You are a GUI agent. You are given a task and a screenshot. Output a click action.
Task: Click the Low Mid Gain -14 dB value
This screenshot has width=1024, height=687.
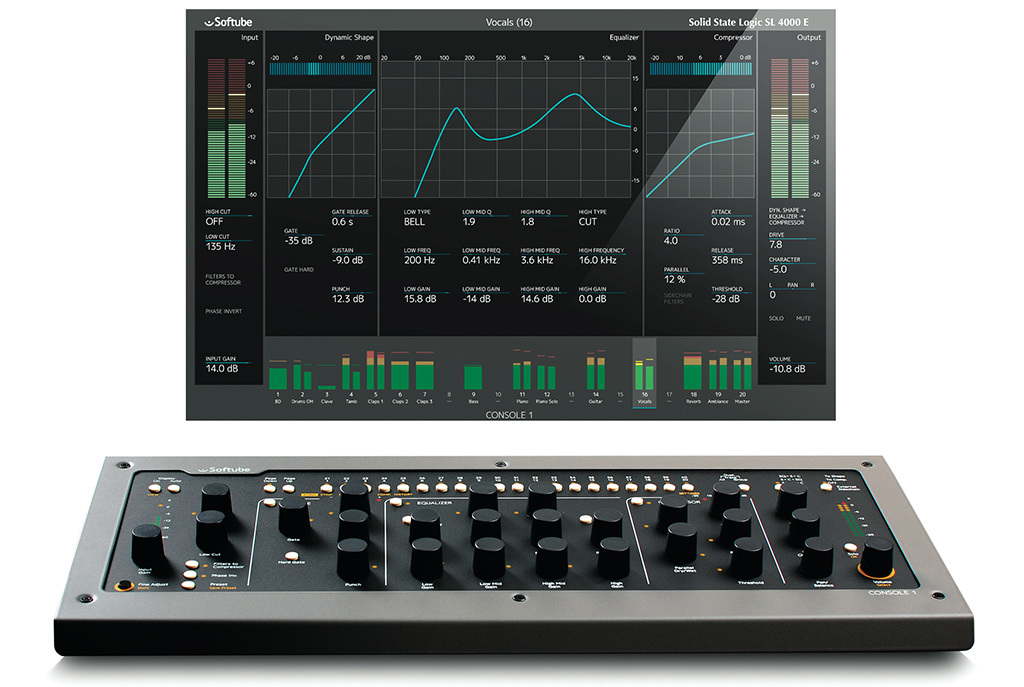click(477, 299)
